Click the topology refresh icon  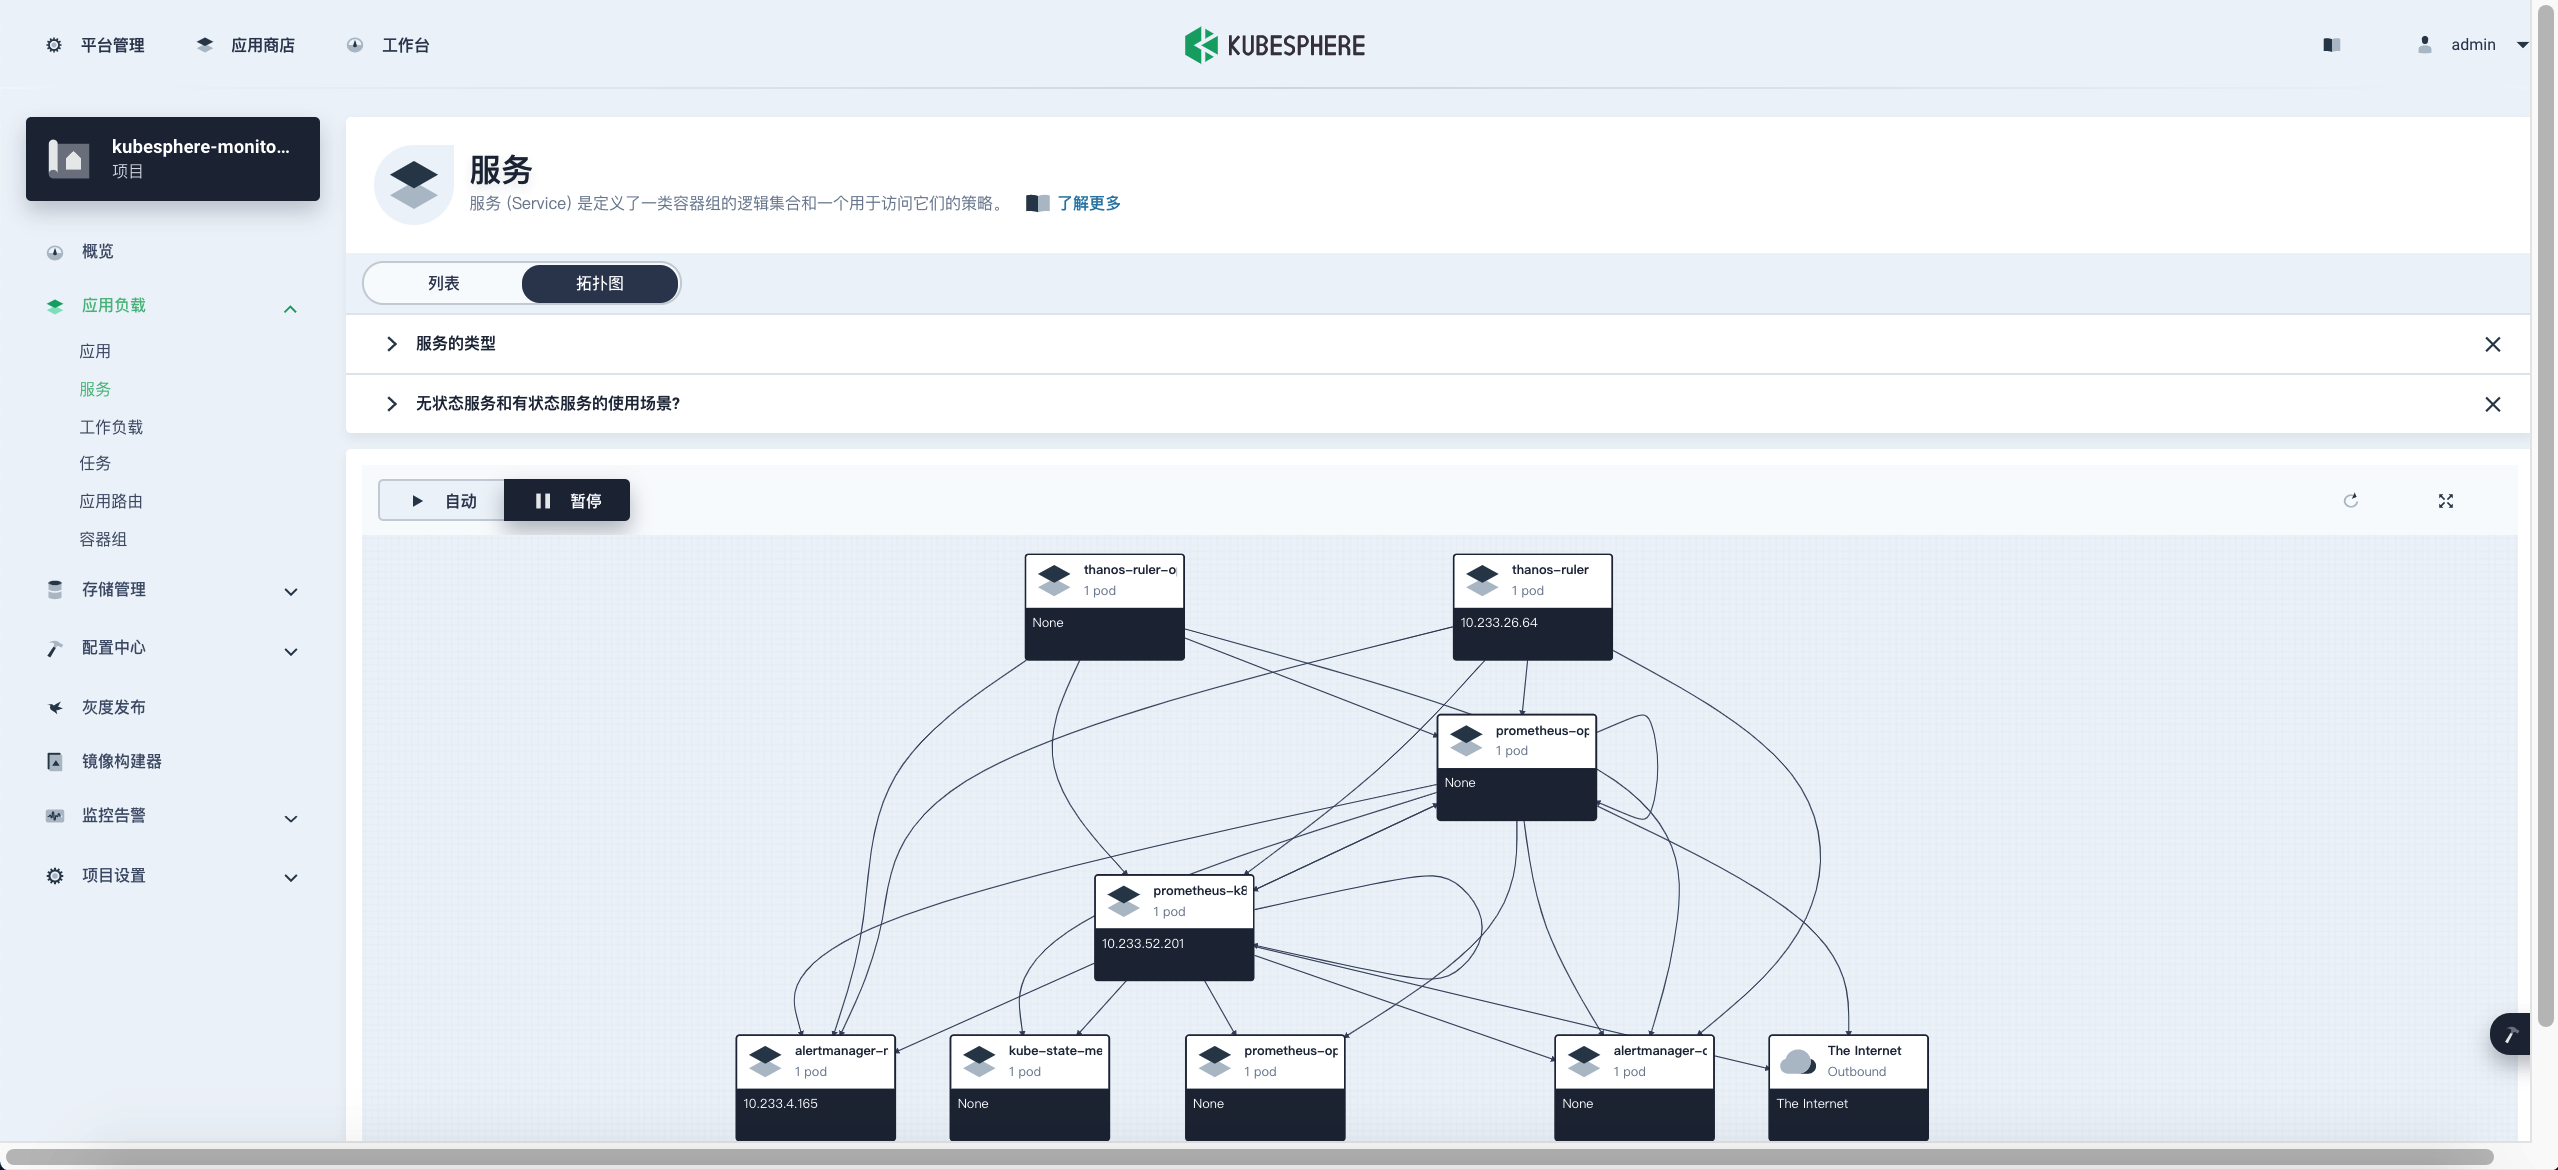coord(2350,501)
